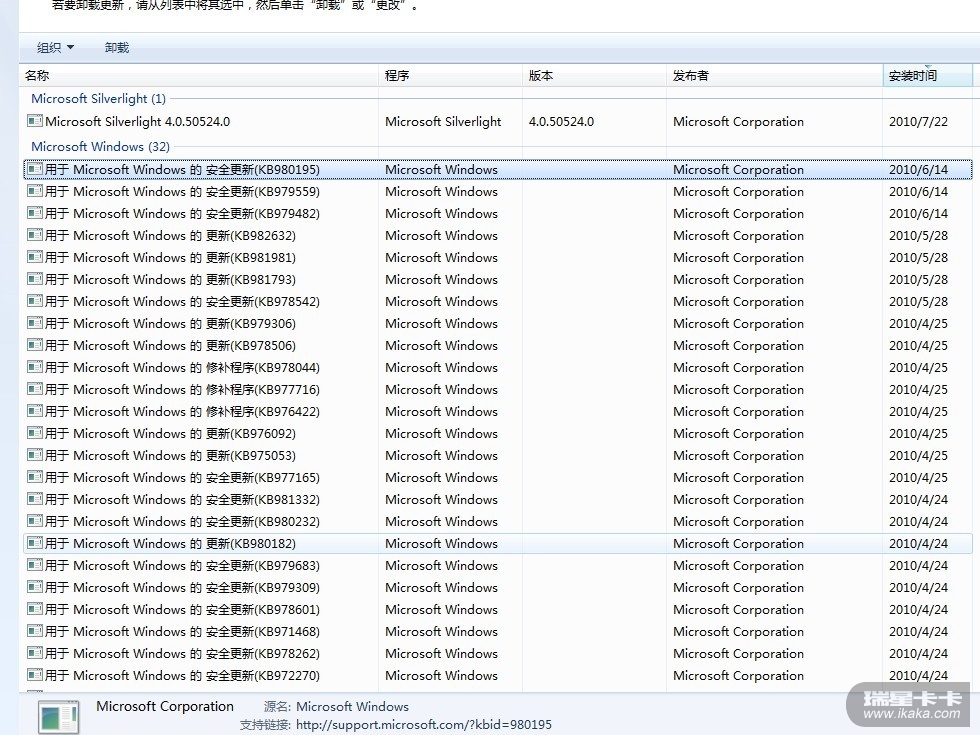Sort by 安装时间 column header
The width and height of the screenshot is (980, 735).
pos(928,76)
